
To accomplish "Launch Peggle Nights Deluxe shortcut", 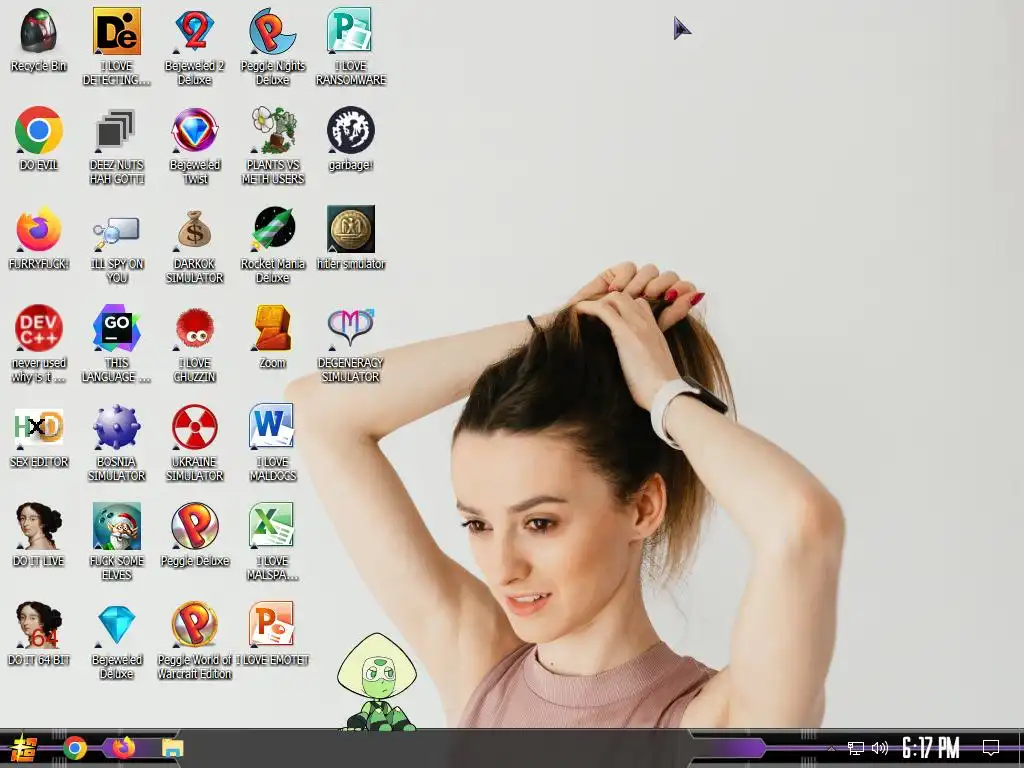I will pyautogui.click(x=272, y=31).
